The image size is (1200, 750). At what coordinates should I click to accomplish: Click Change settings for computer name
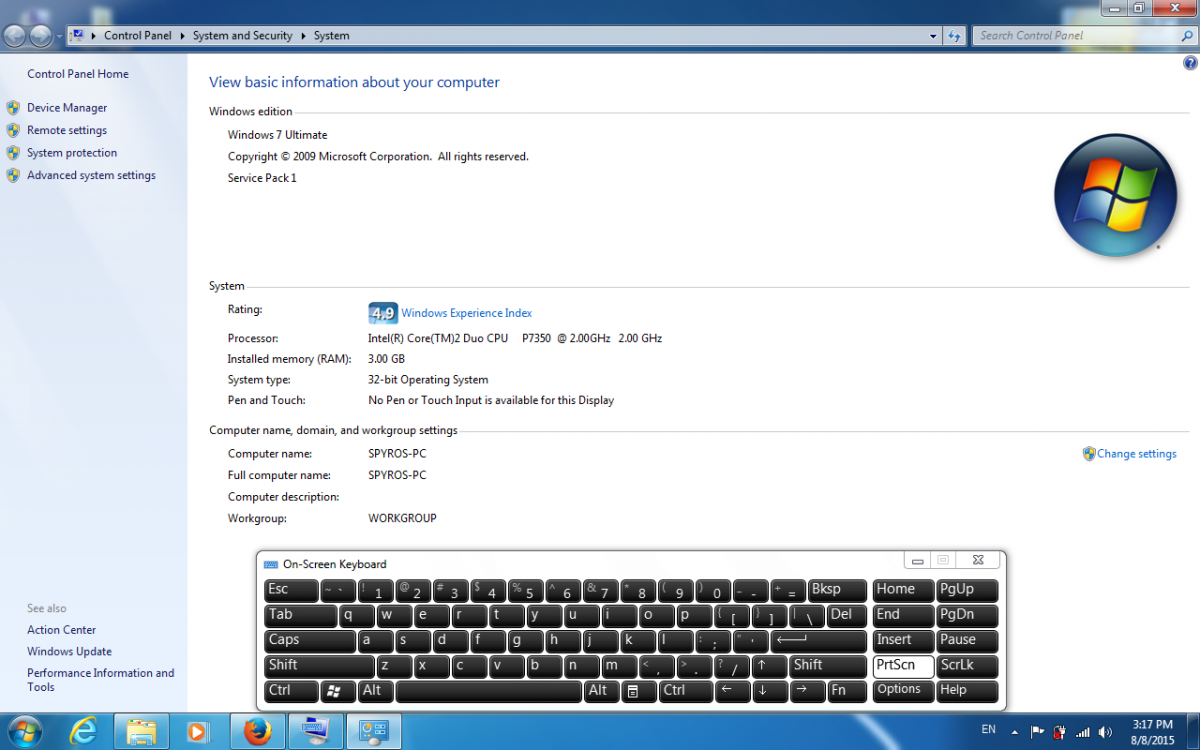pyautogui.click(x=1137, y=454)
